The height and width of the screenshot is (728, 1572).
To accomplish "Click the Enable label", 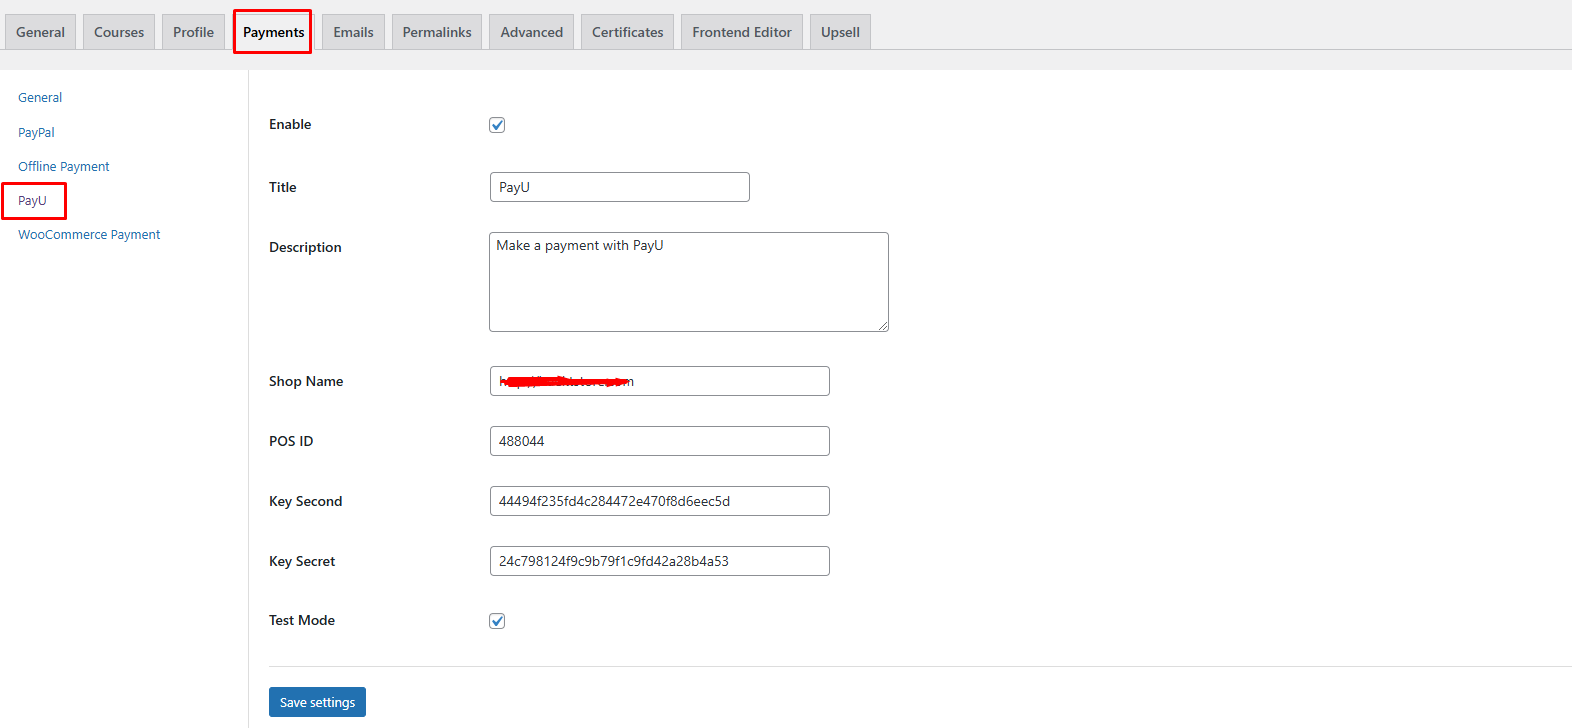I will [x=290, y=124].
